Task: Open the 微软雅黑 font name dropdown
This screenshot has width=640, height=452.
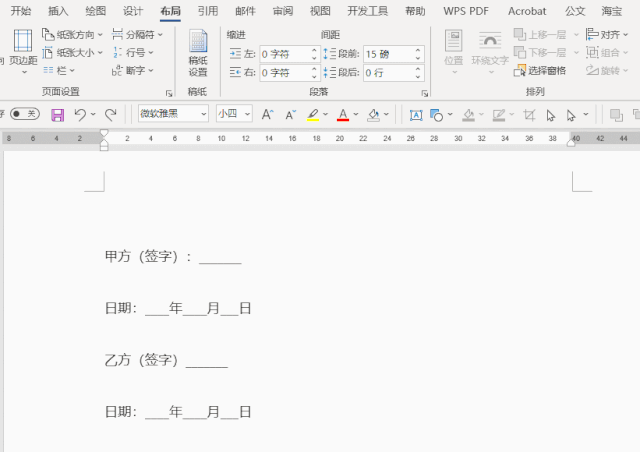Action: click(x=173, y=114)
